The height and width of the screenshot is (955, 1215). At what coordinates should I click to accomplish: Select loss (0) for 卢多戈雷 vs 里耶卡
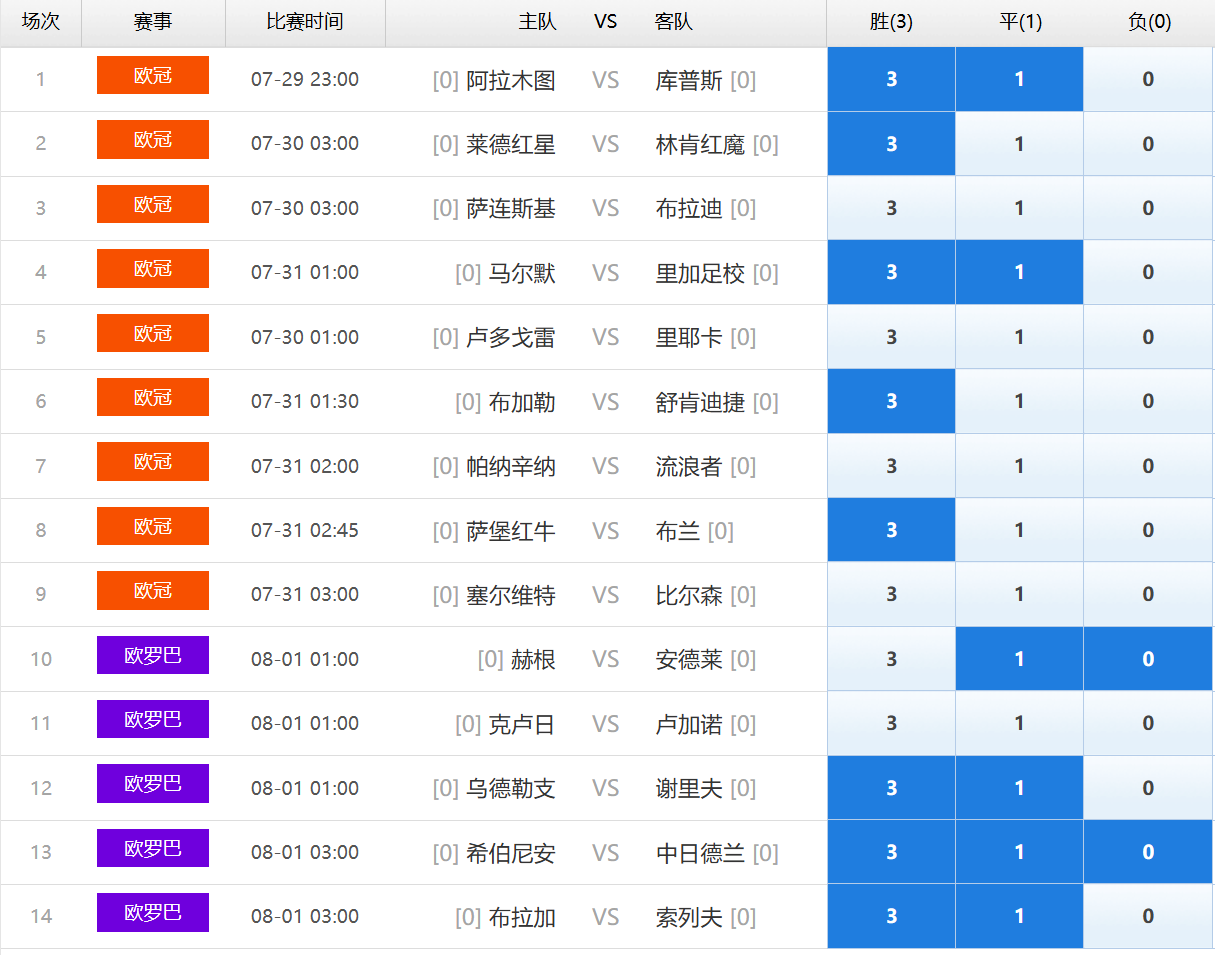(1148, 337)
